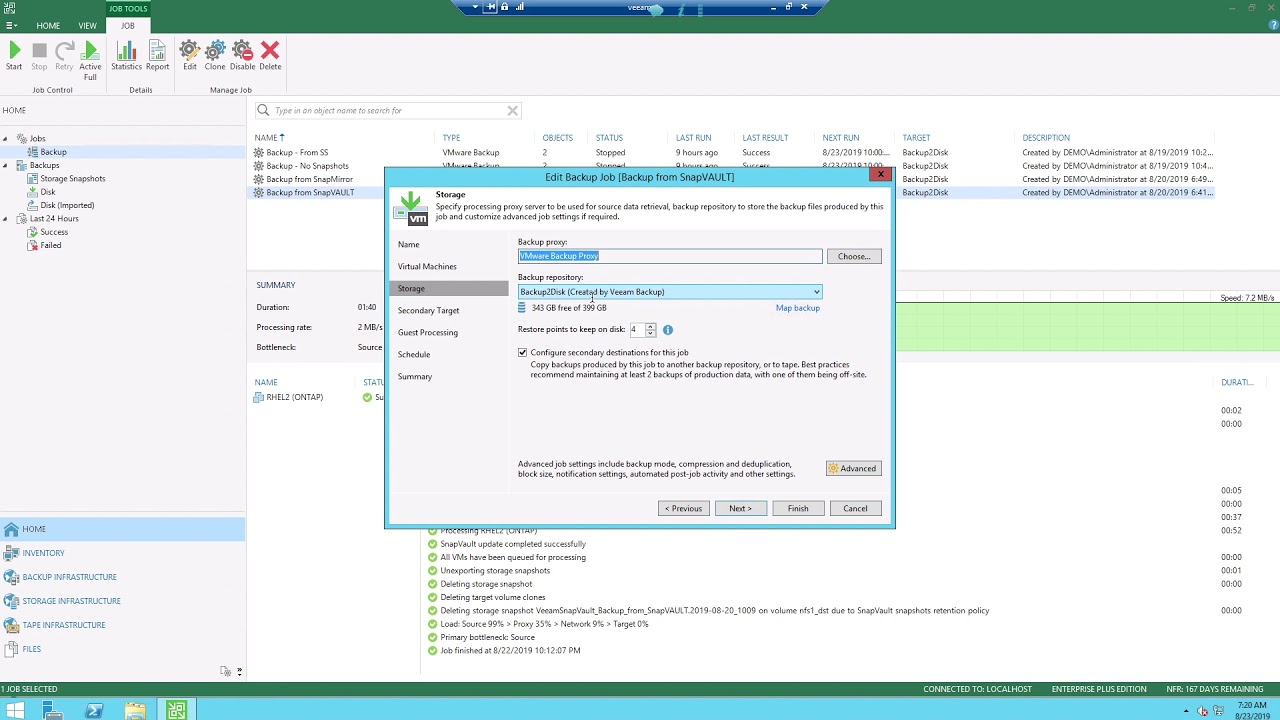The height and width of the screenshot is (720, 1280).
Task: Click the Map backup link
Action: pyautogui.click(x=798, y=308)
